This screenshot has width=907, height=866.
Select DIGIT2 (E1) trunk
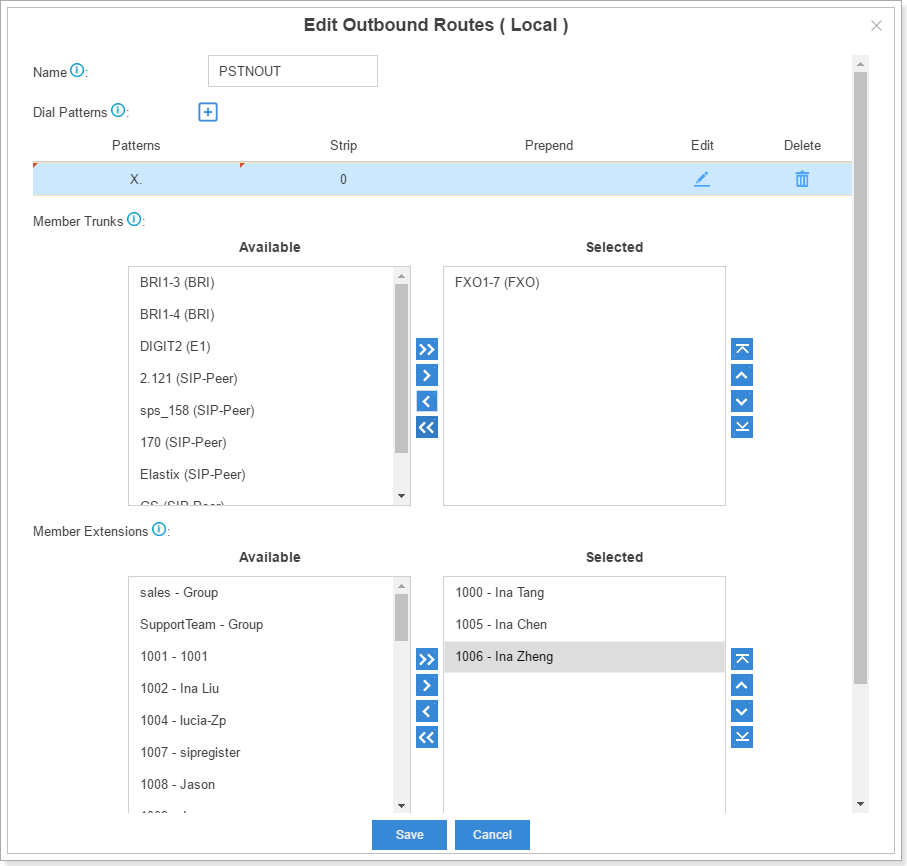coord(261,346)
